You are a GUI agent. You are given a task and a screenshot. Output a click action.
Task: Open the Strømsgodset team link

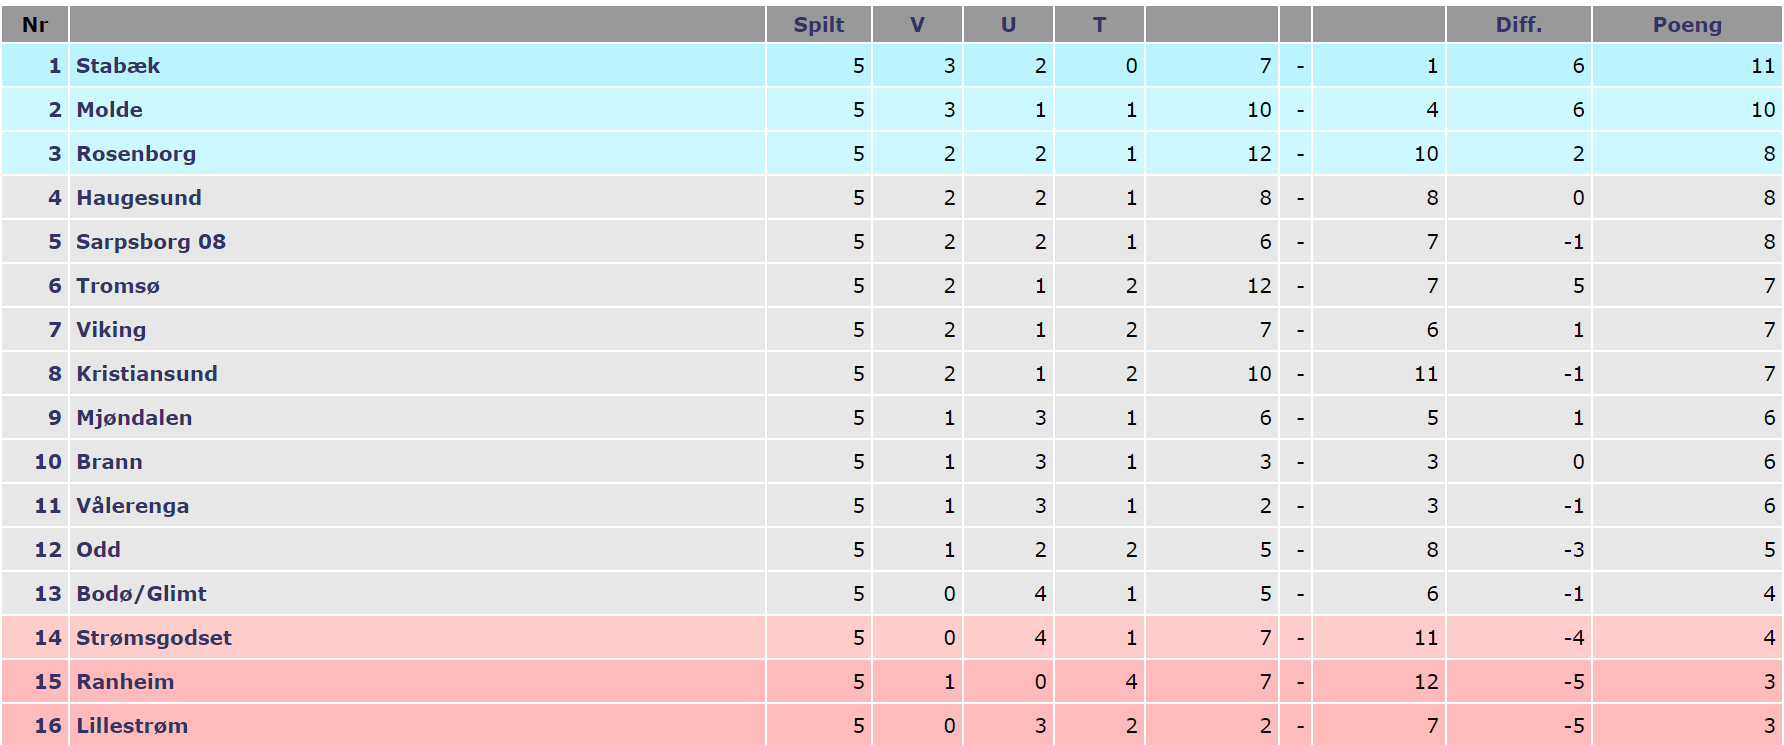tap(154, 638)
